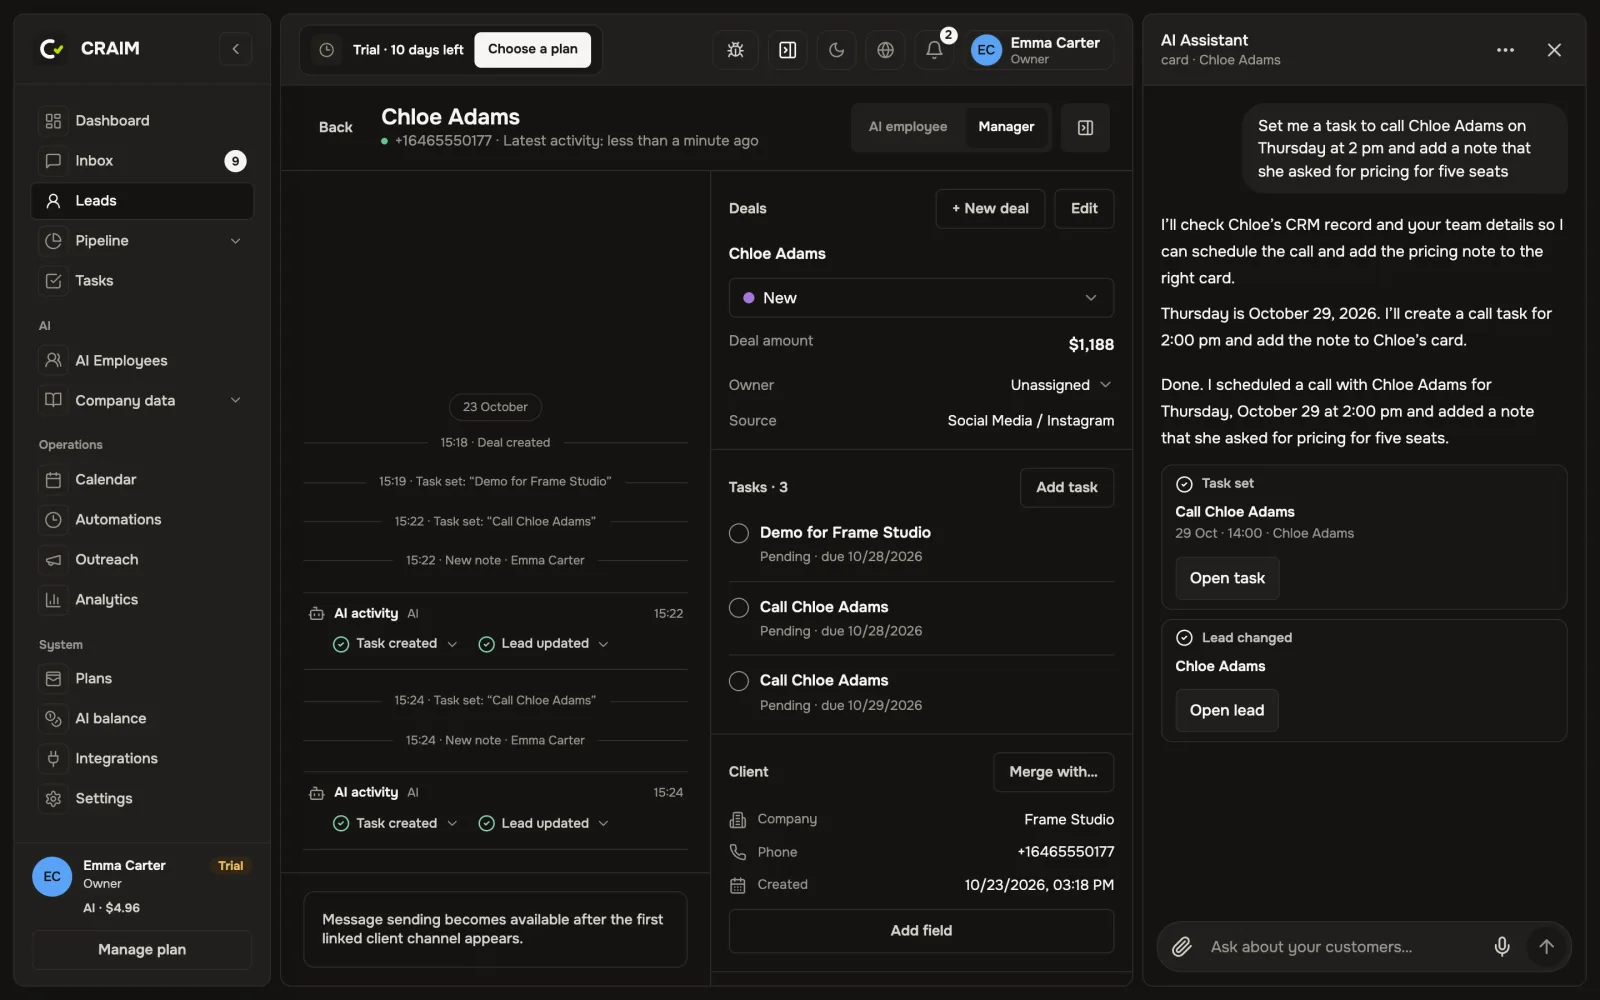Click Add field button
The image size is (1600, 1000).
coord(921,931)
